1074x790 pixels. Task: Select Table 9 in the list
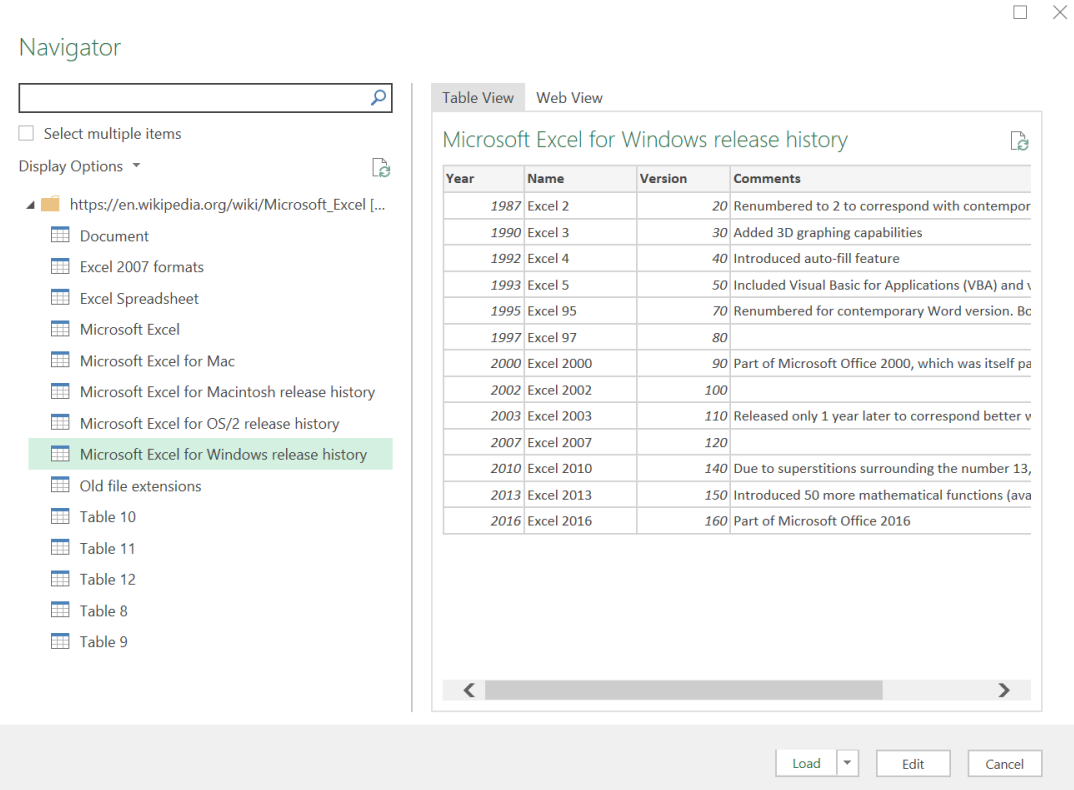tap(103, 642)
